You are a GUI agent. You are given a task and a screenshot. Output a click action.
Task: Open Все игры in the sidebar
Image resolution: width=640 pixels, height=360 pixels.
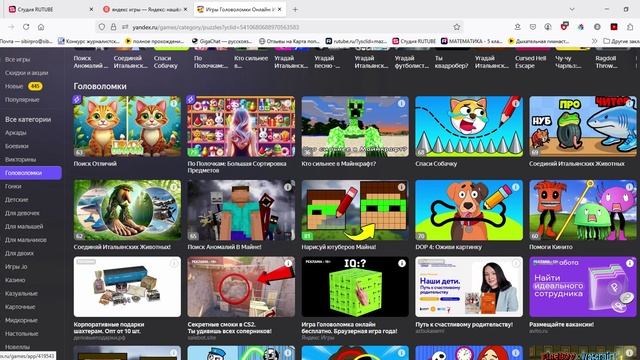(x=18, y=59)
